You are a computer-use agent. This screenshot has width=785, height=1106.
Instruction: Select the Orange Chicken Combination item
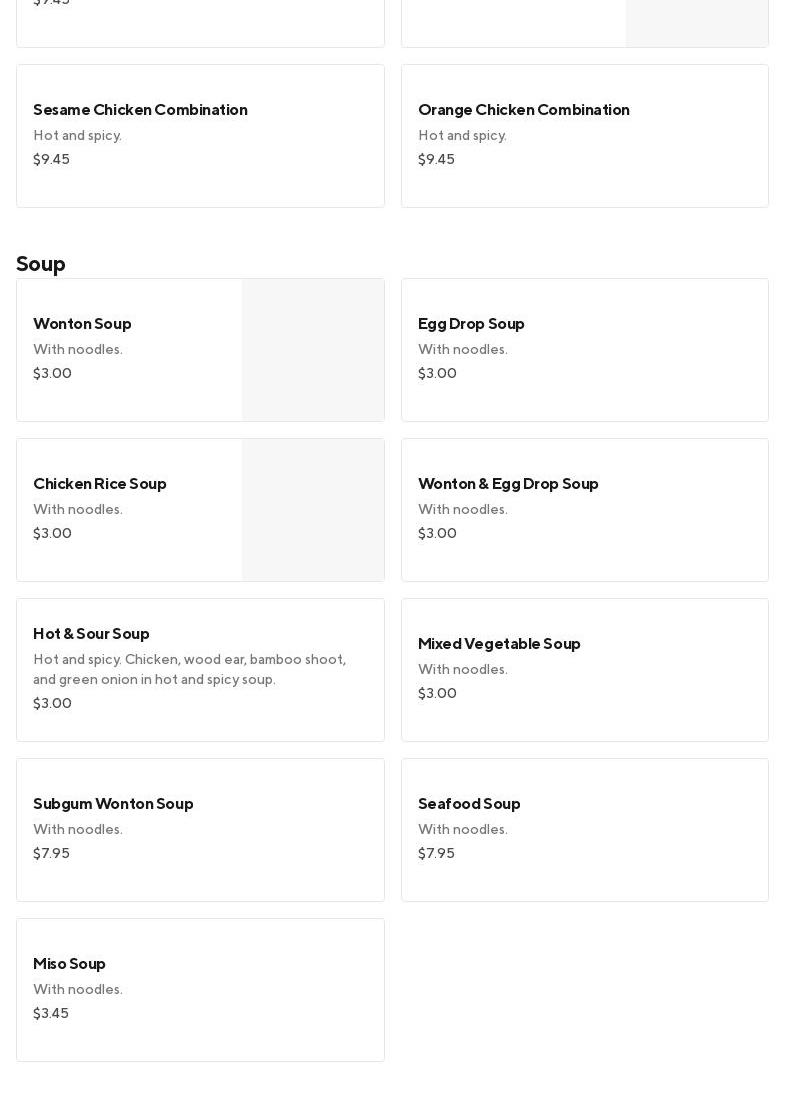(x=584, y=136)
